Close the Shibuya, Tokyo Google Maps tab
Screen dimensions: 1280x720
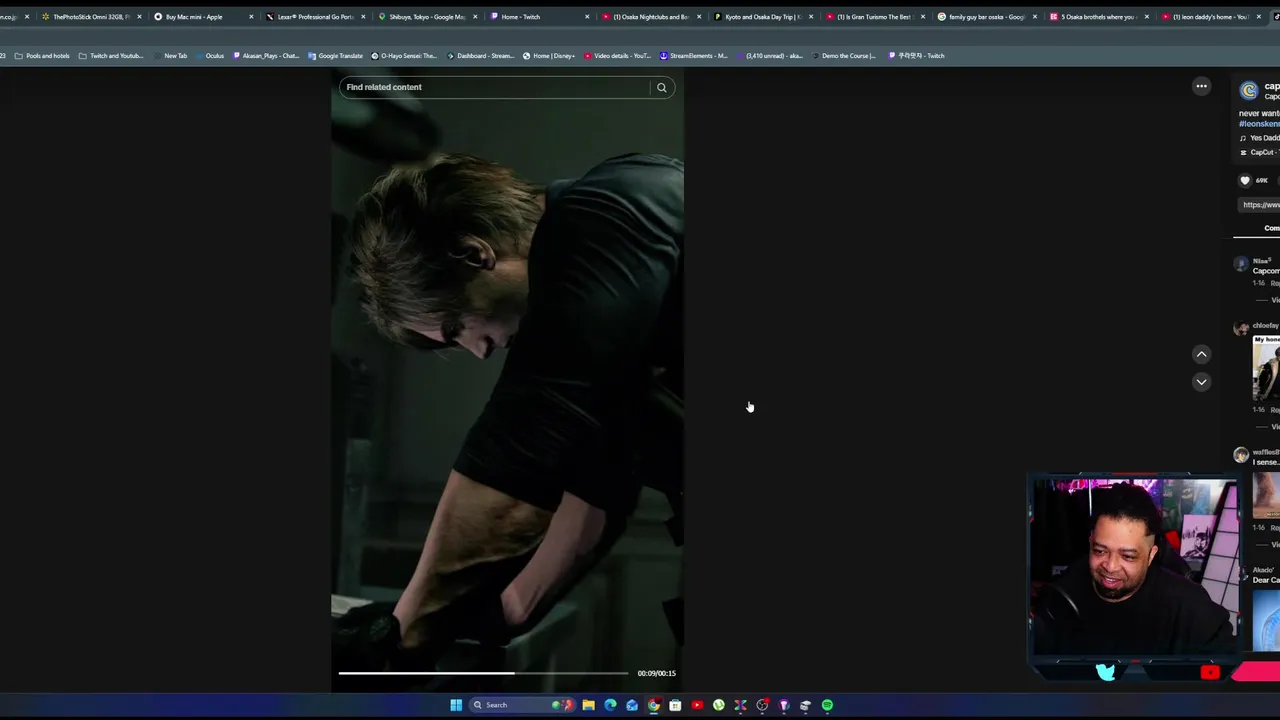(475, 17)
